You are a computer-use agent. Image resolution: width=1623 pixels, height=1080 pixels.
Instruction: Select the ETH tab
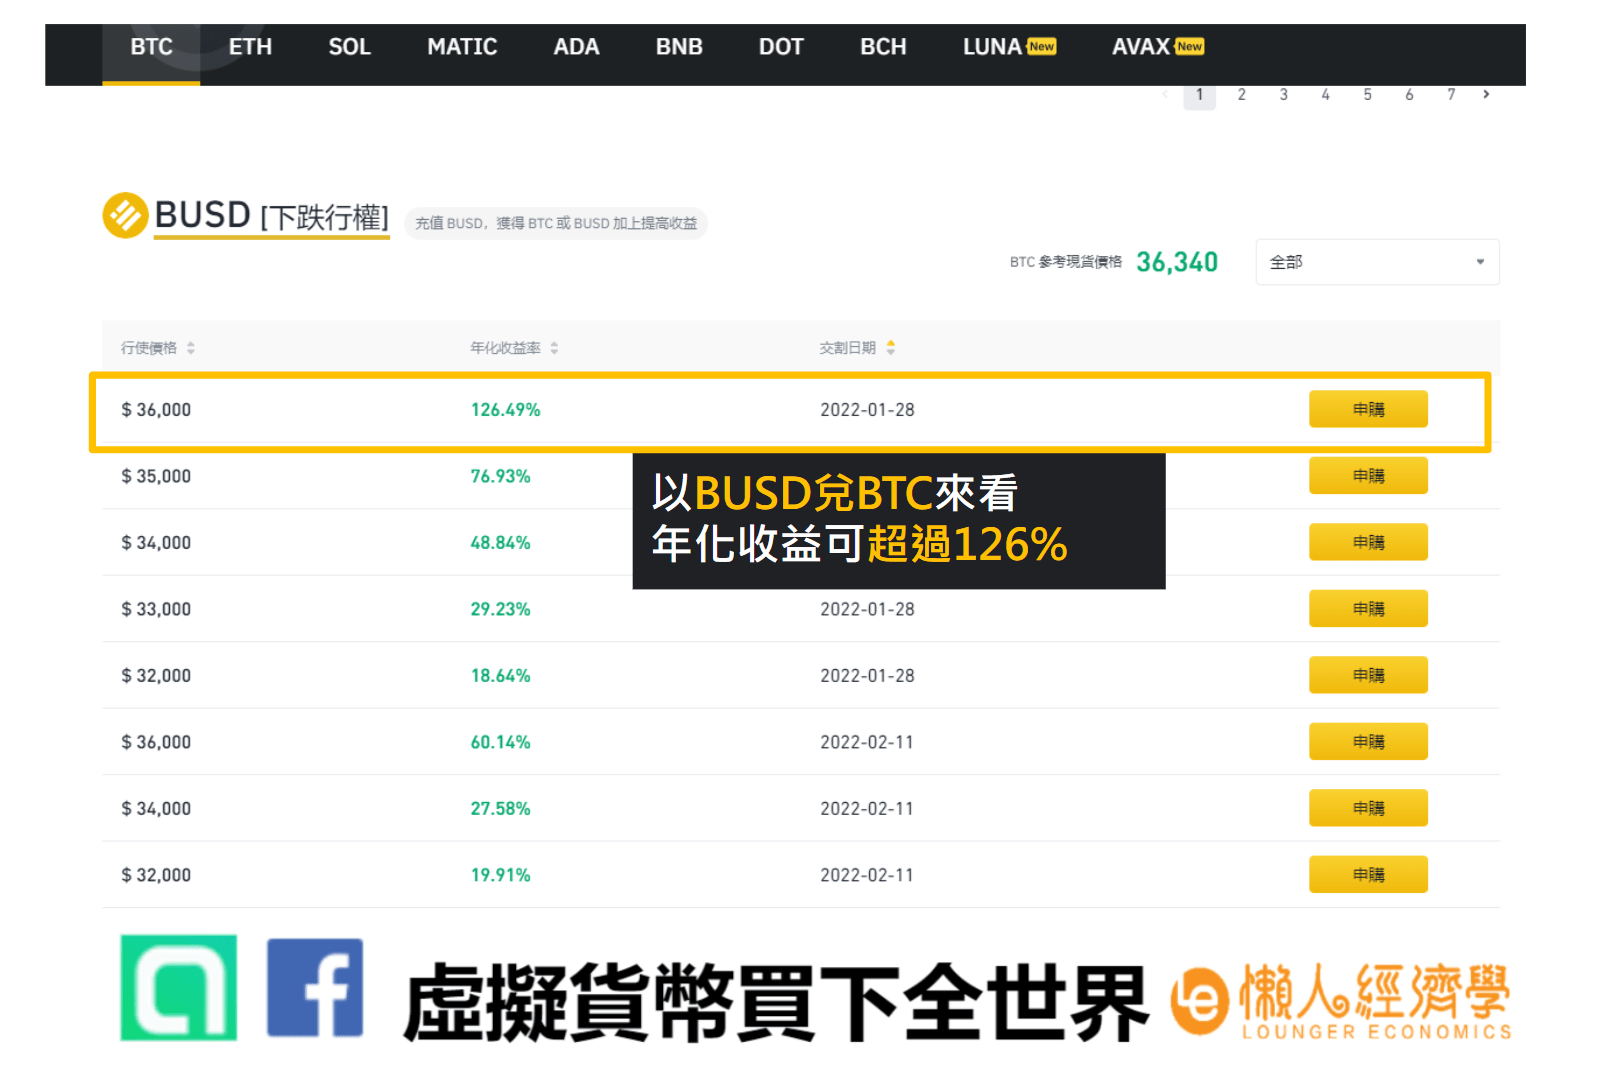[x=250, y=47]
